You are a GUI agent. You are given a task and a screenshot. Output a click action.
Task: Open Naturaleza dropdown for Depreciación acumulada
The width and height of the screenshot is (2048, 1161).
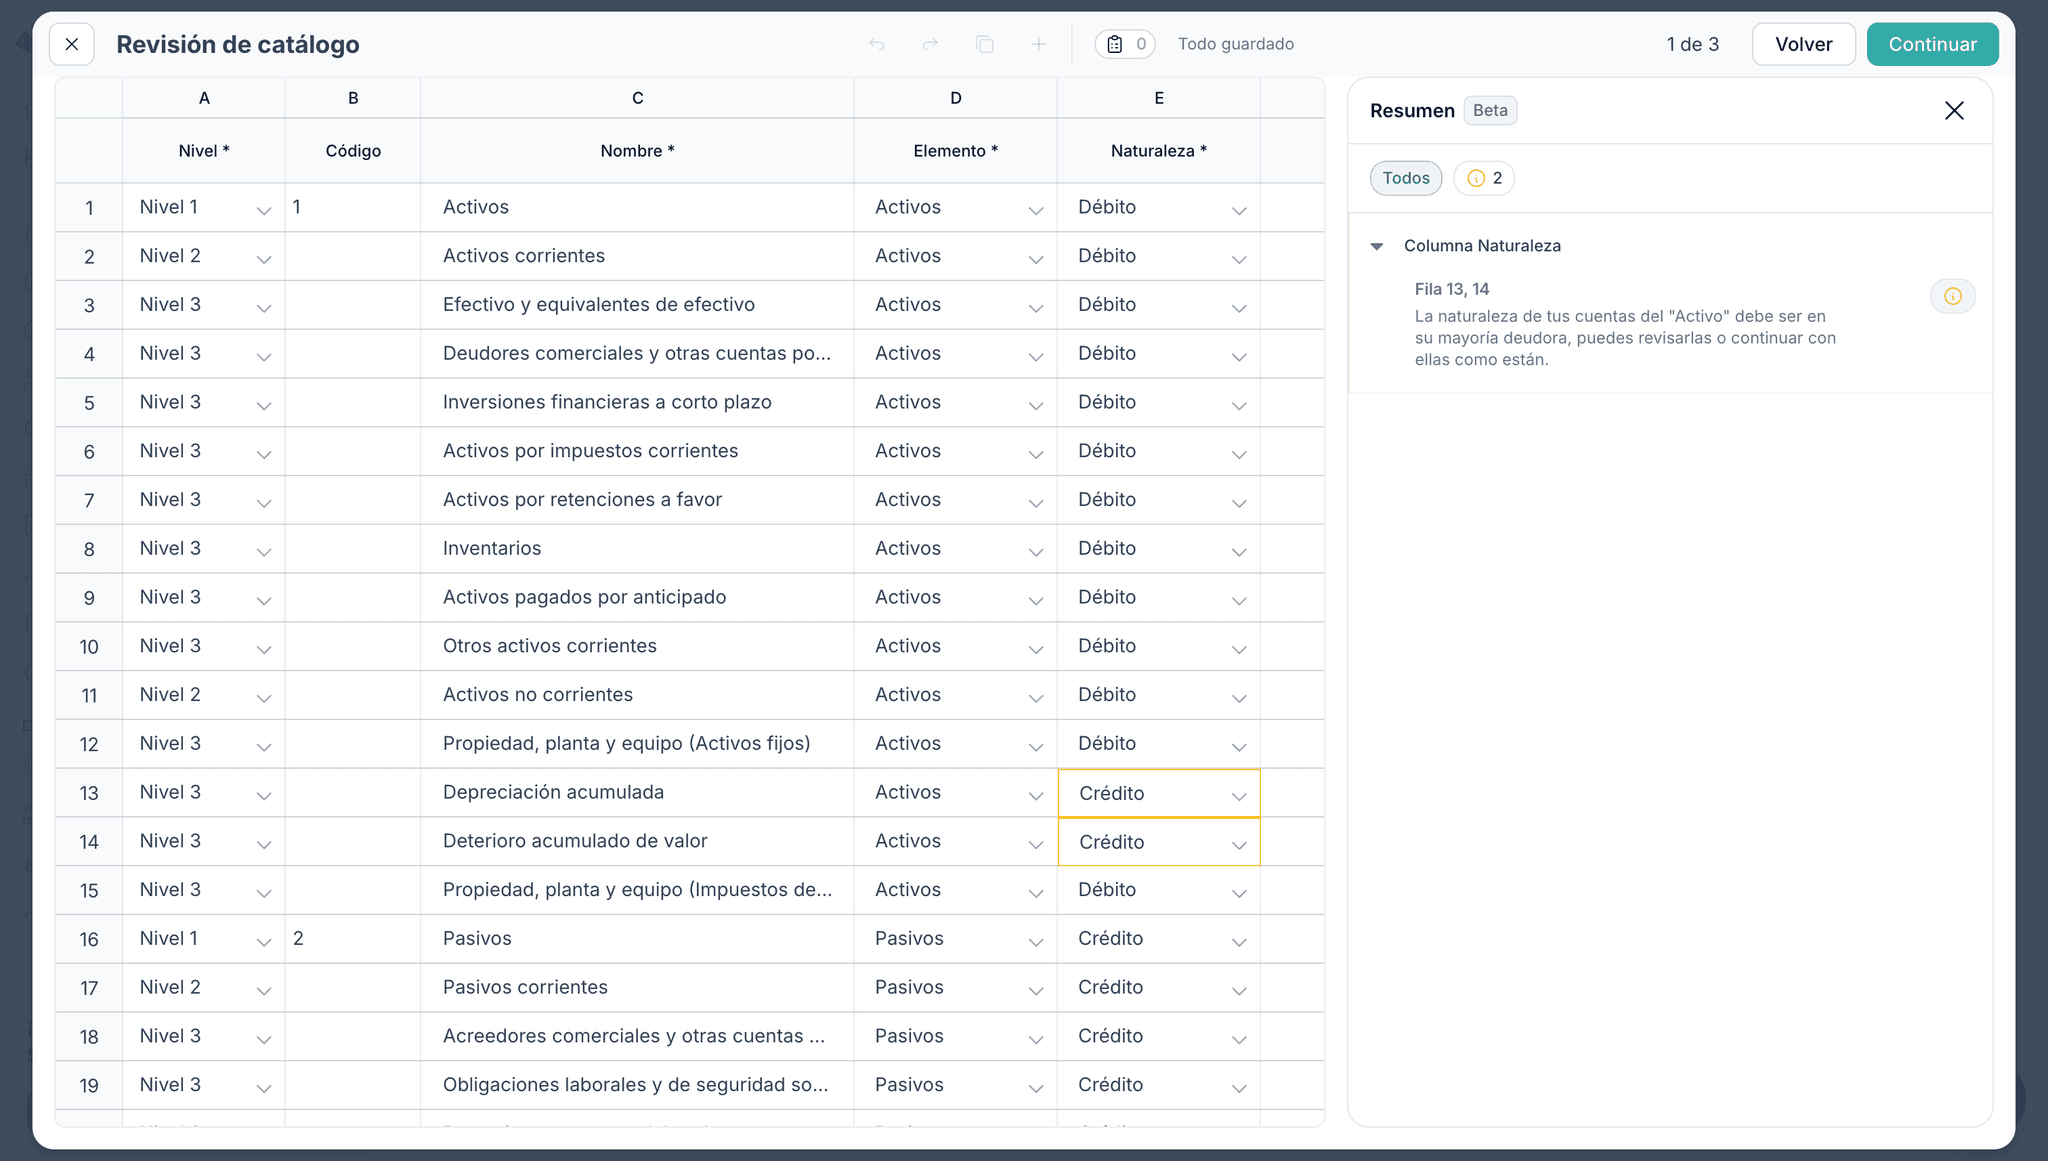1238,796
